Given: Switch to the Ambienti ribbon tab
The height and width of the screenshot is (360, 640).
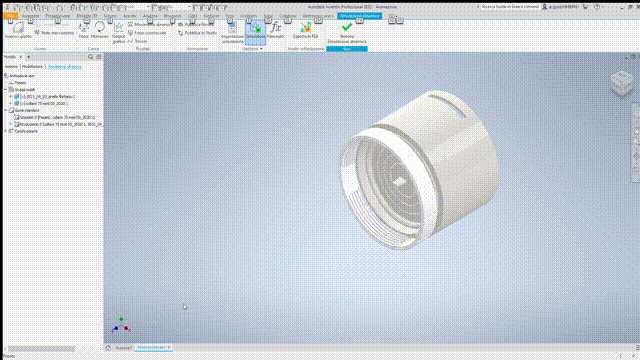Looking at the screenshot, I should click(x=249, y=16).
